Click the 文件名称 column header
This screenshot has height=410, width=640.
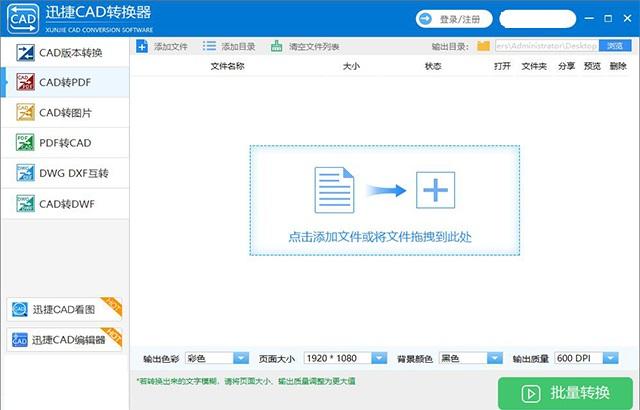227,66
